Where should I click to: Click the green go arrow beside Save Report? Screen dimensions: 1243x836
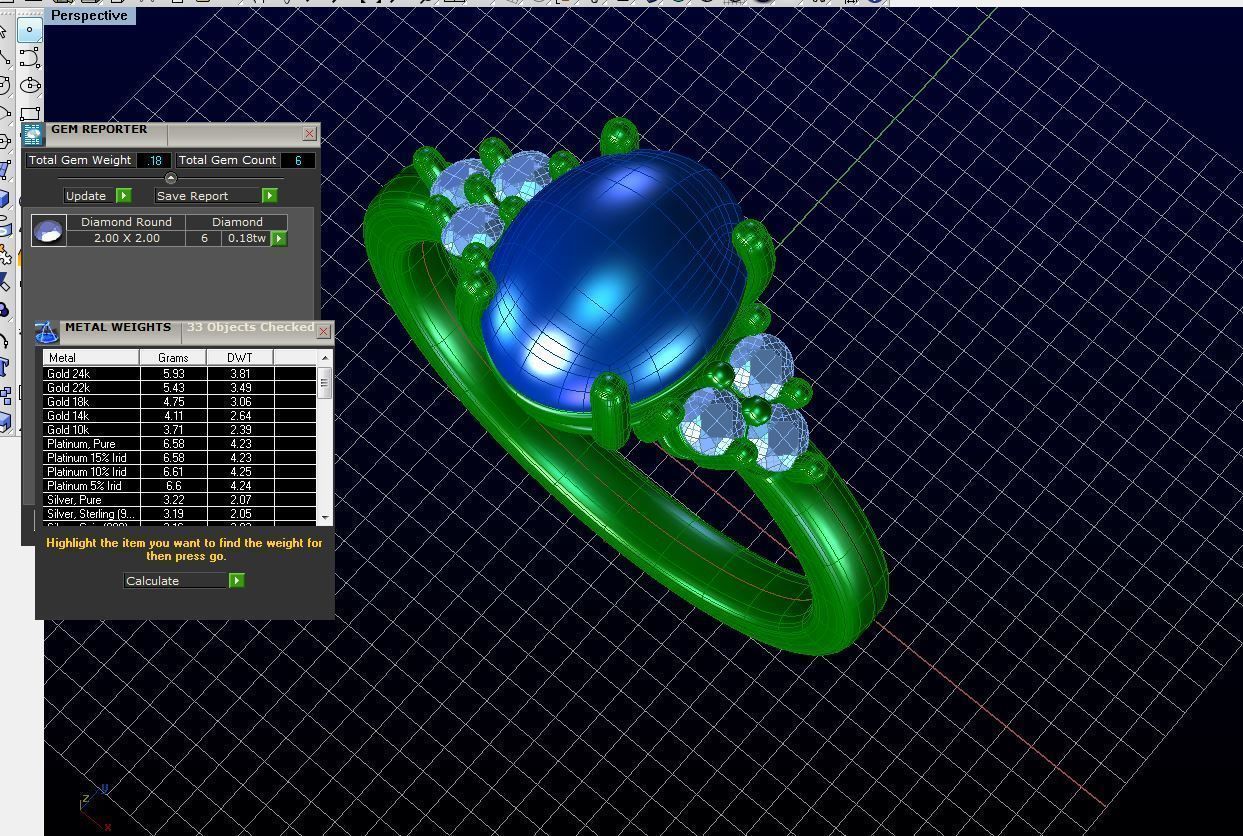coord(269,196)
